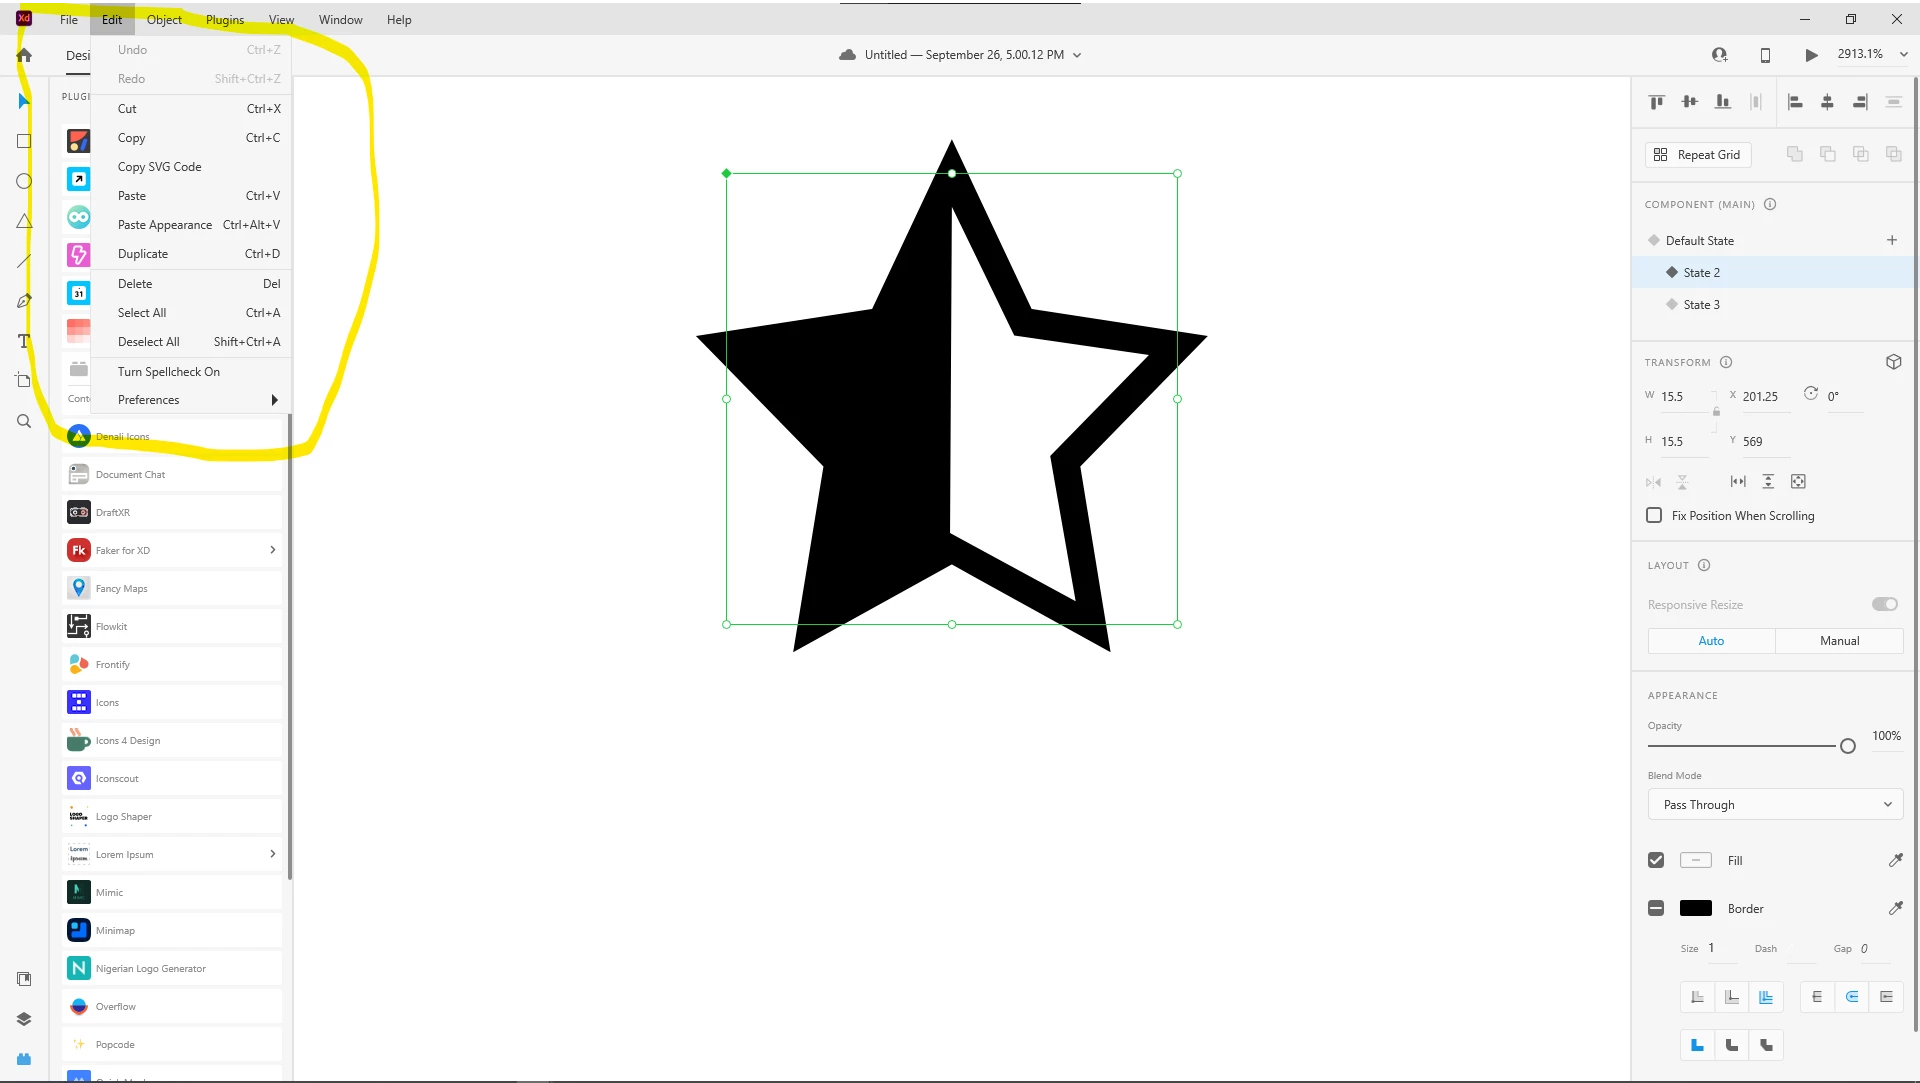Image resolution: width=1920 pixels, height=1083 pixels.
Task: Select the Rectangle tool in left toolbar
Action: (24, 141)
